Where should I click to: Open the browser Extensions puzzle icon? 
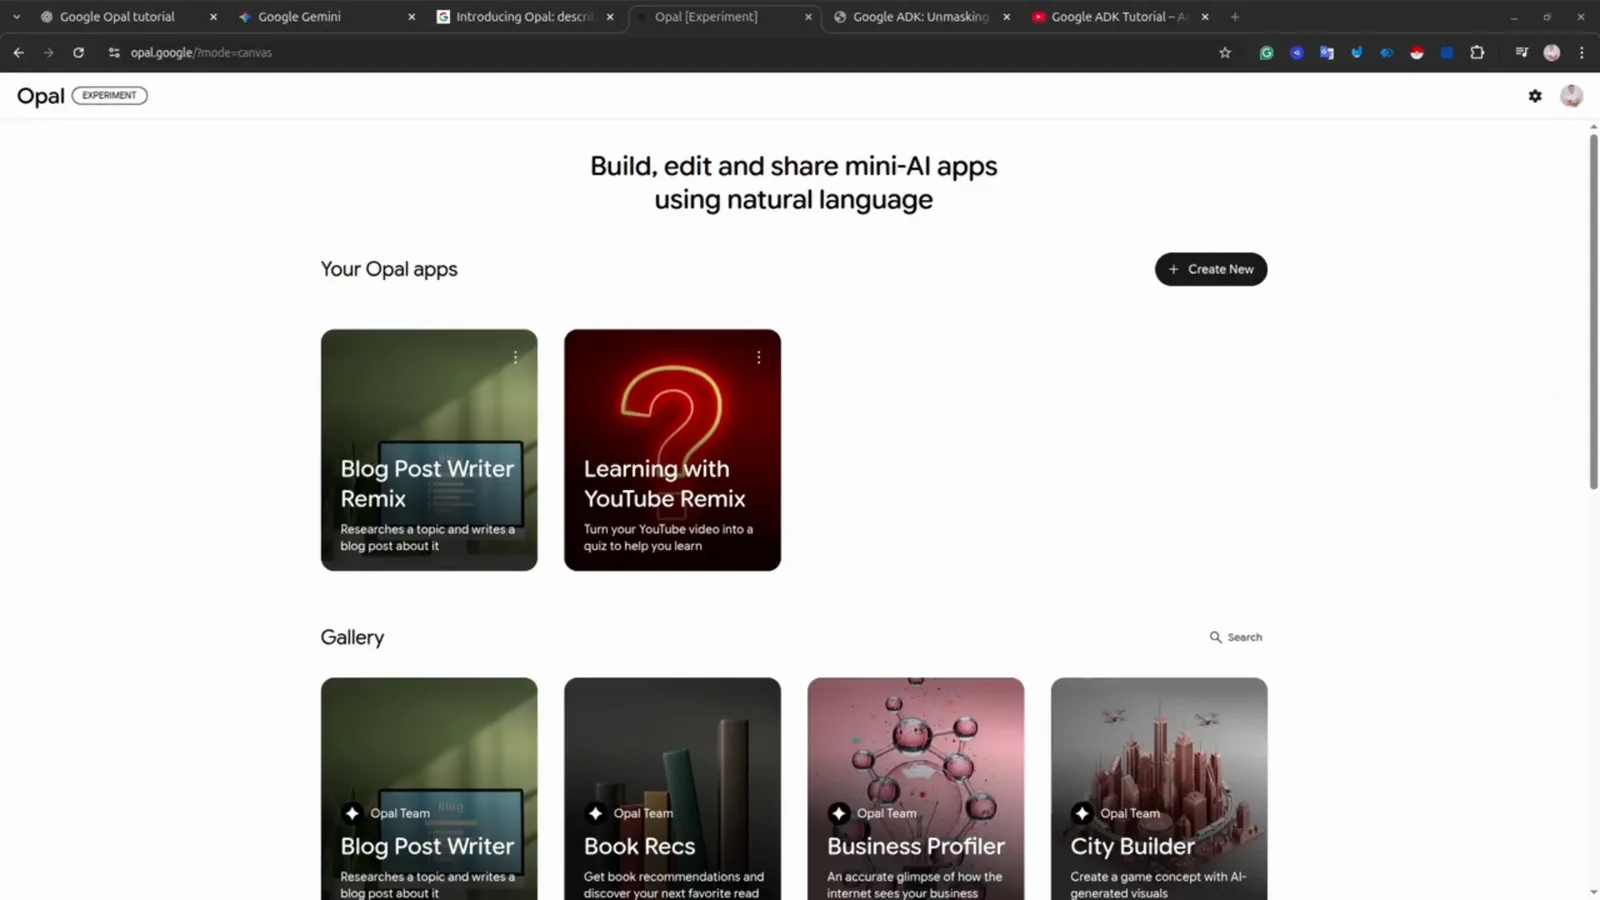point(1477,53)
